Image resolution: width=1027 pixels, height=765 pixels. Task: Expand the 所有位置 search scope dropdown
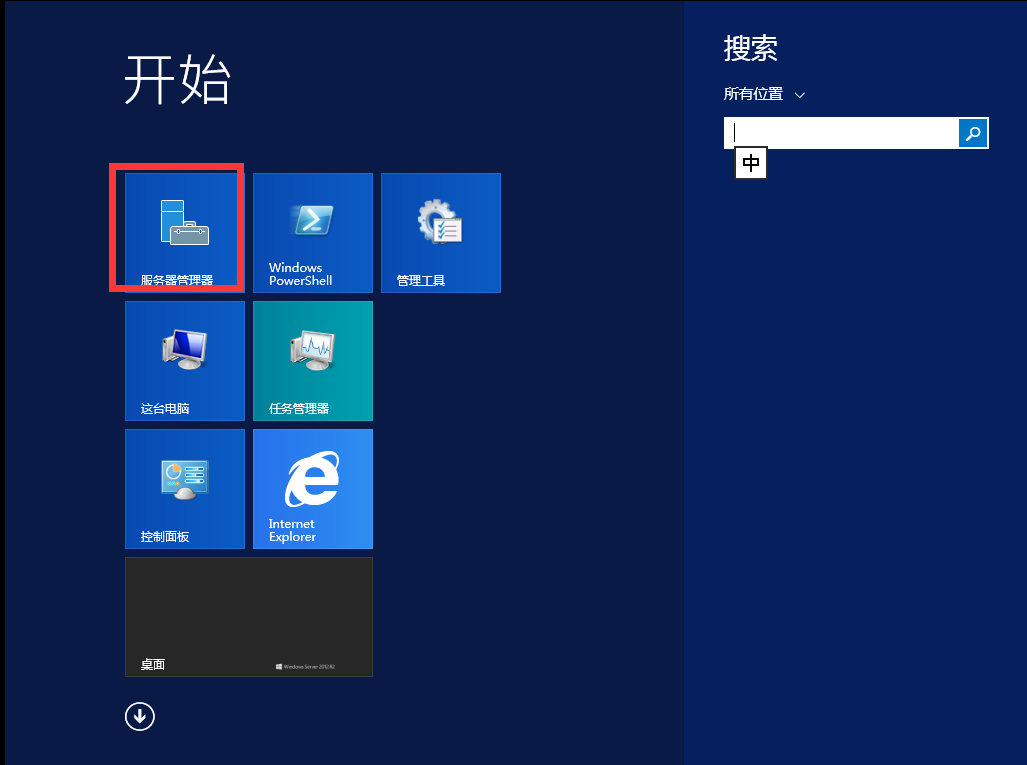[764, 94]
